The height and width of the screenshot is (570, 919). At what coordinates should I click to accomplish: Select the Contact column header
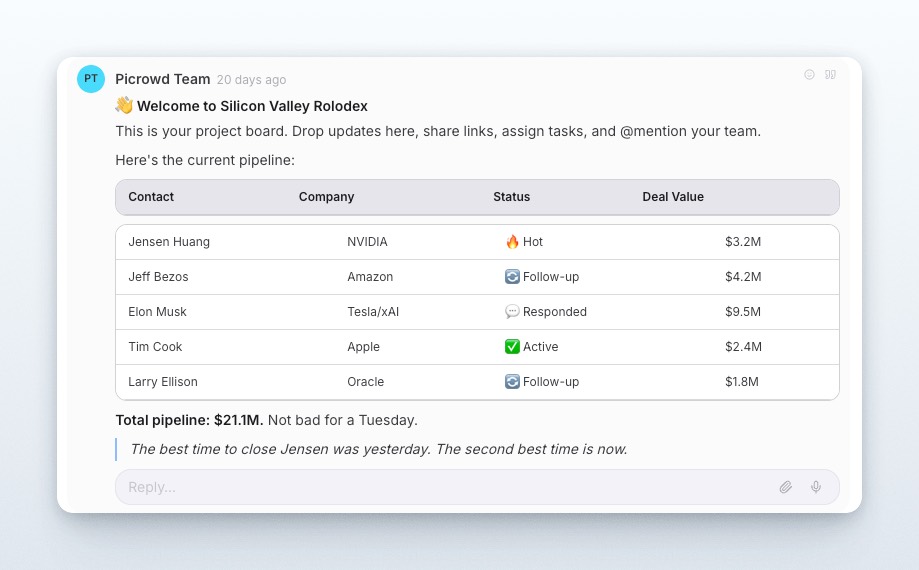point(151,197)
